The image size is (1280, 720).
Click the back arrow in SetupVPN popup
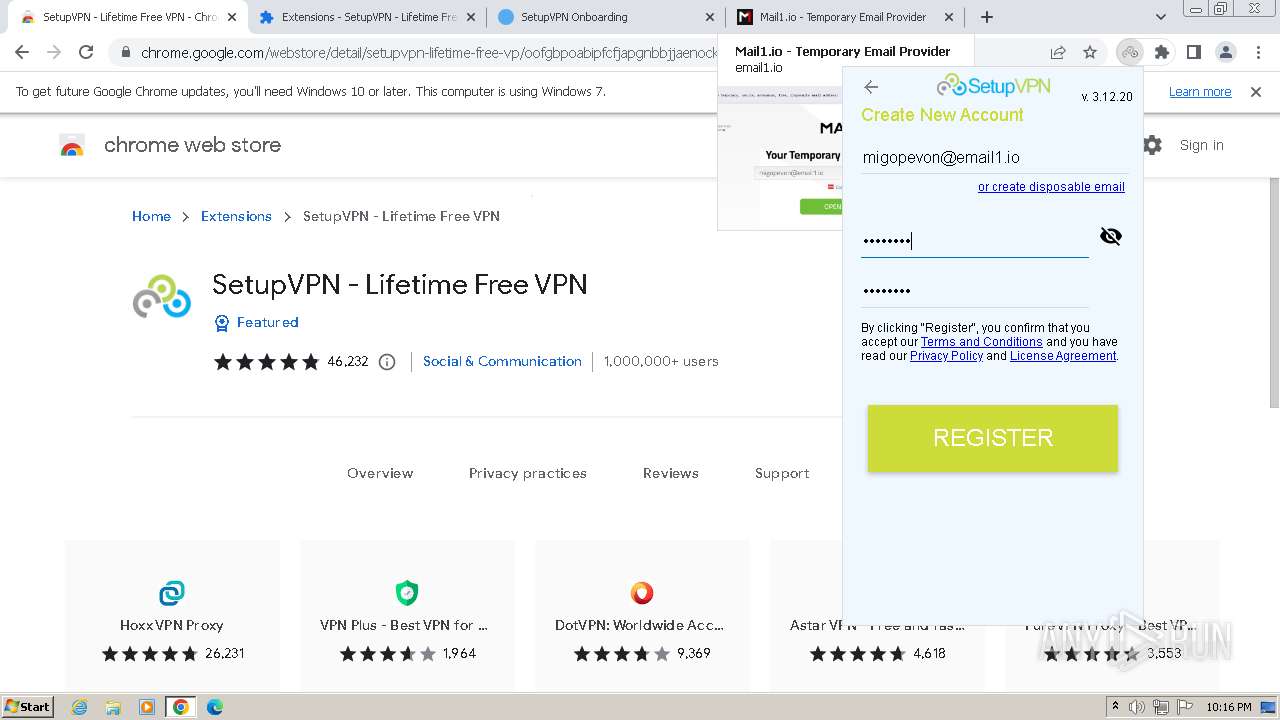[x=871, y=87]
